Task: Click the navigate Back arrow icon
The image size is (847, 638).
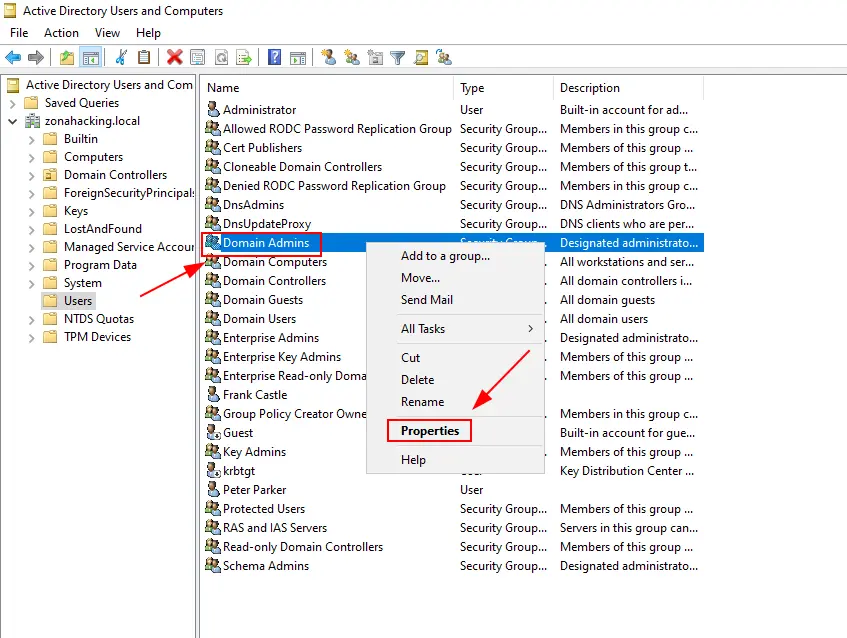Action: (x=14, y=57)
